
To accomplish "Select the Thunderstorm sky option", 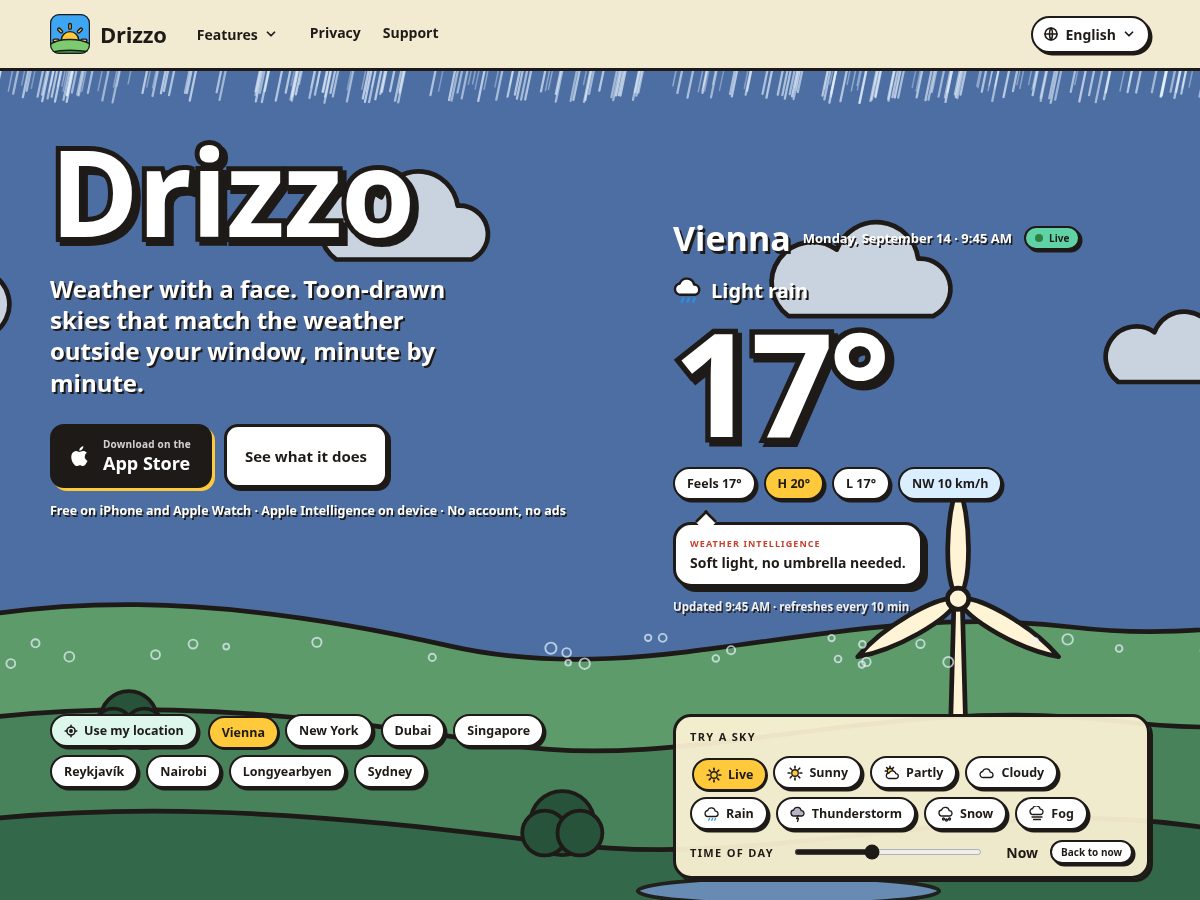I will pyautogui.click(x=845, y=813).
